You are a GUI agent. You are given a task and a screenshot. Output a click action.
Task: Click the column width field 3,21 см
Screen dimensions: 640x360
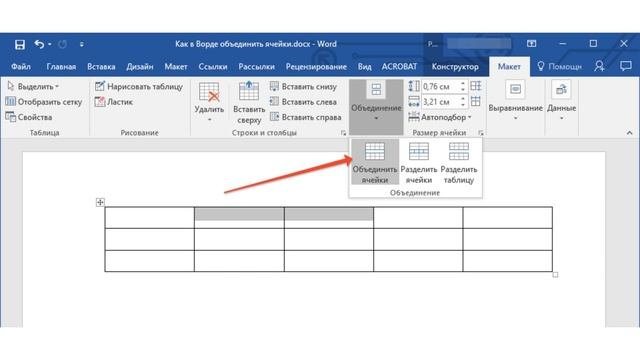pos(440,102)
